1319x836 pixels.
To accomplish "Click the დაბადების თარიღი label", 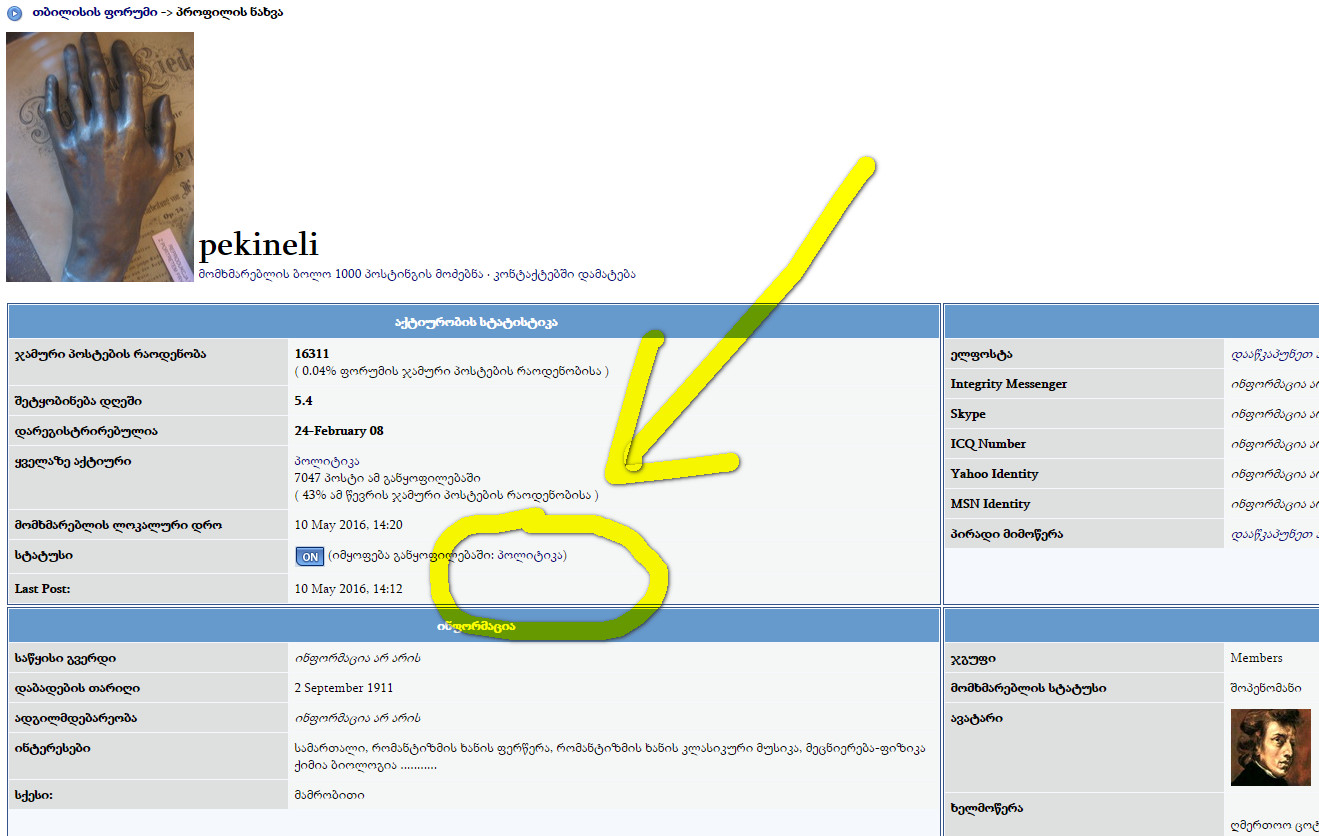I will click(x=77, y=688).
